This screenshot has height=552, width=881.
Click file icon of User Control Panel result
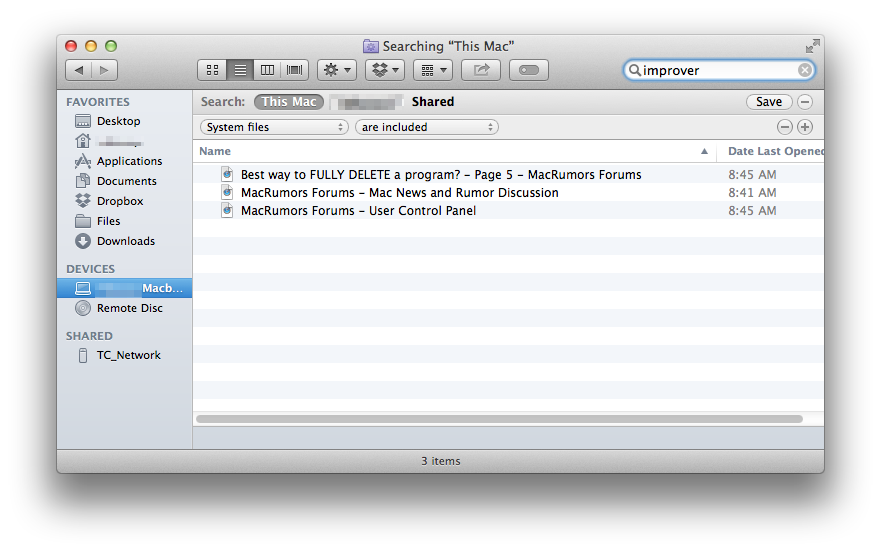coord(227,210)
